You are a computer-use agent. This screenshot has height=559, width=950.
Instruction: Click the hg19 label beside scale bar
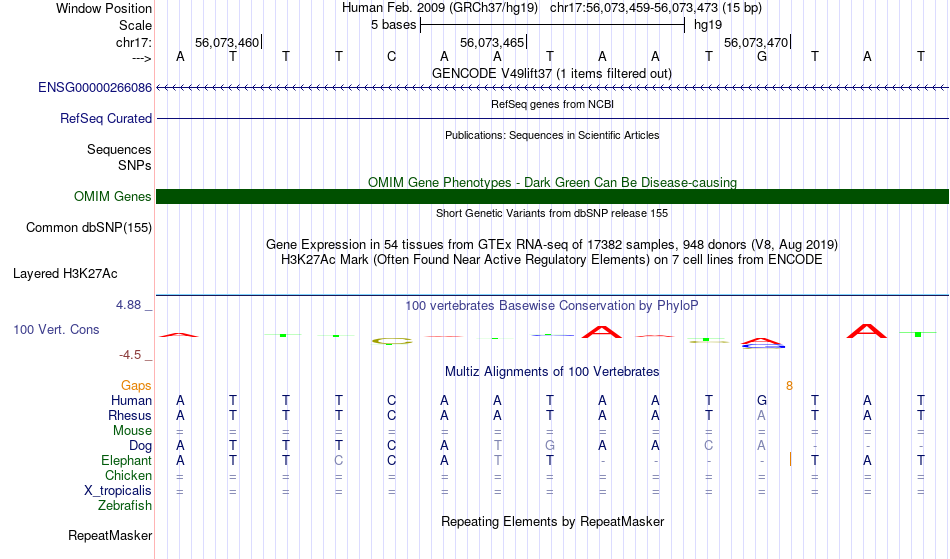point(708,25)
